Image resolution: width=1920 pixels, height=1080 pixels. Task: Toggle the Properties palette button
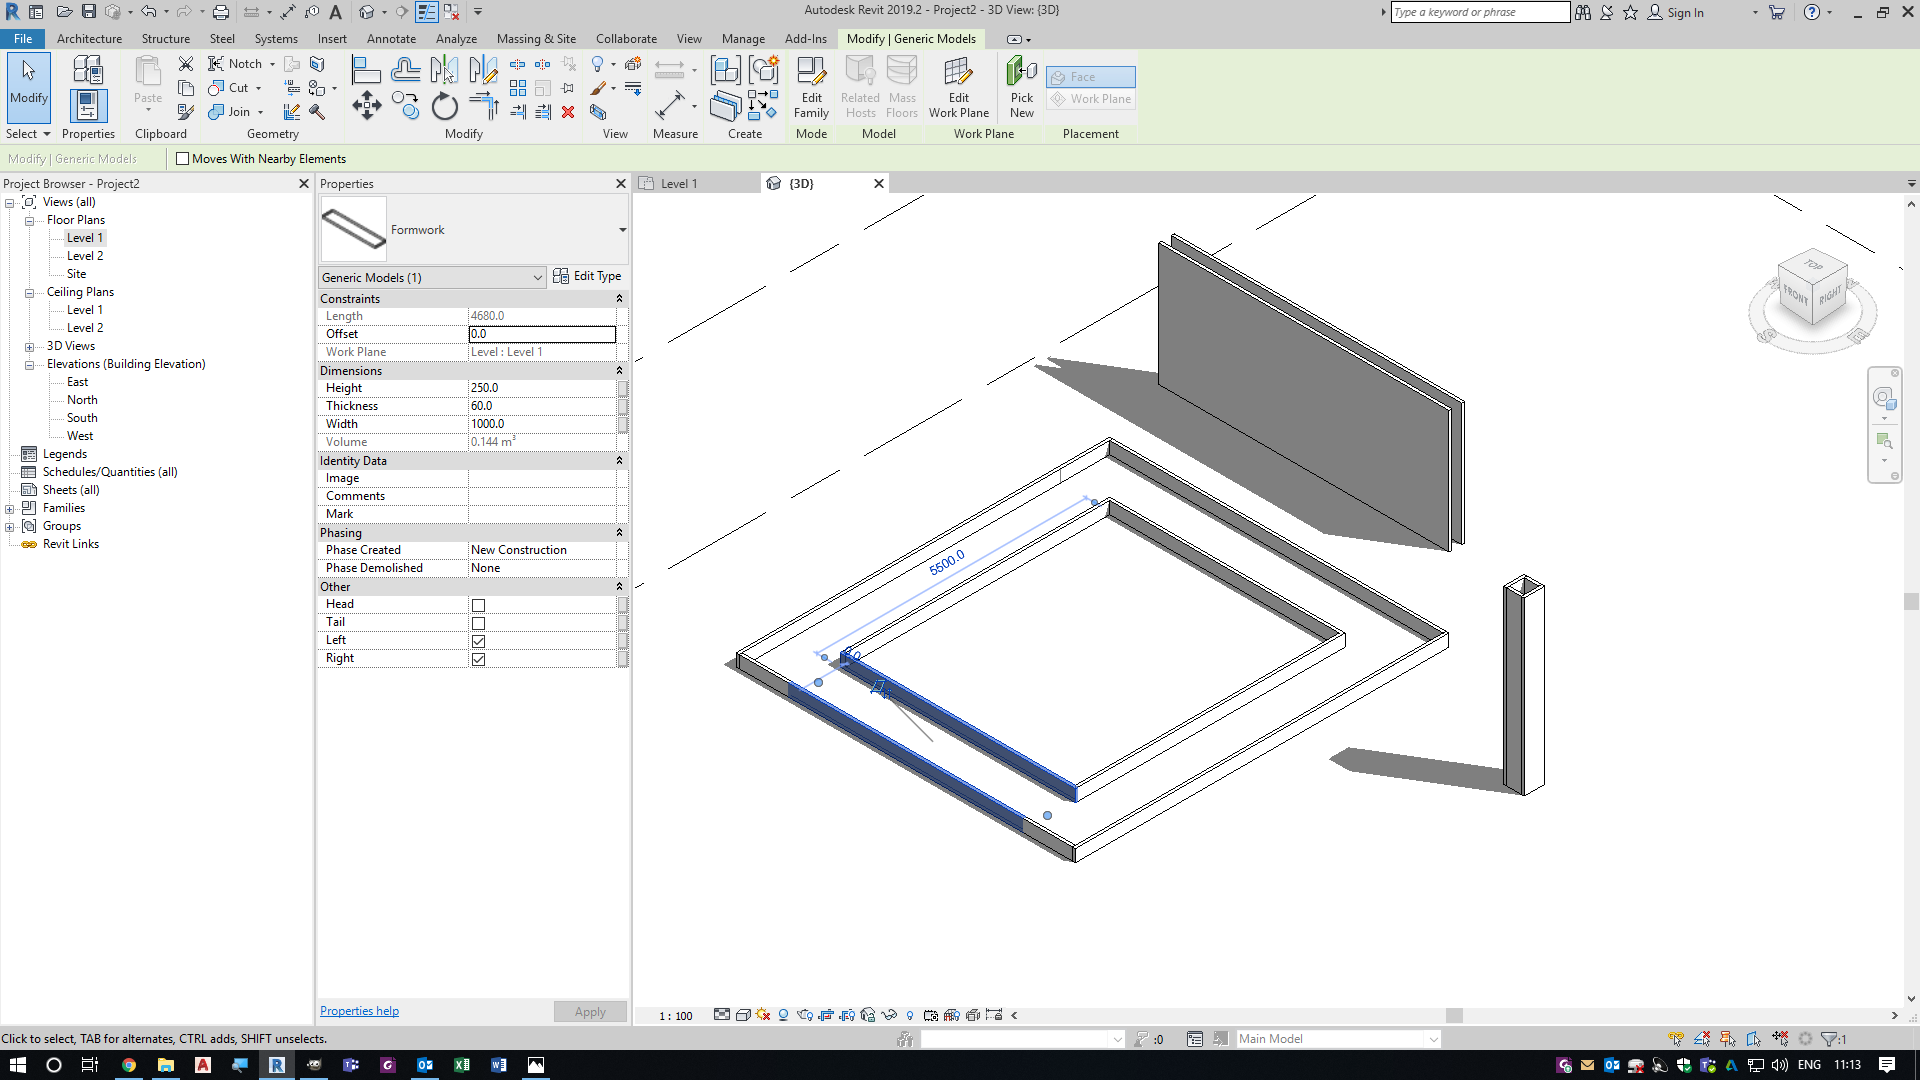87,106
